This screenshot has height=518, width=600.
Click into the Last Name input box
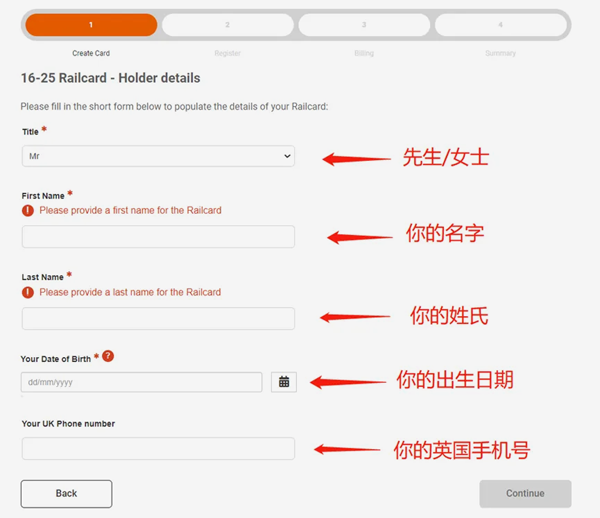point(158,318)
